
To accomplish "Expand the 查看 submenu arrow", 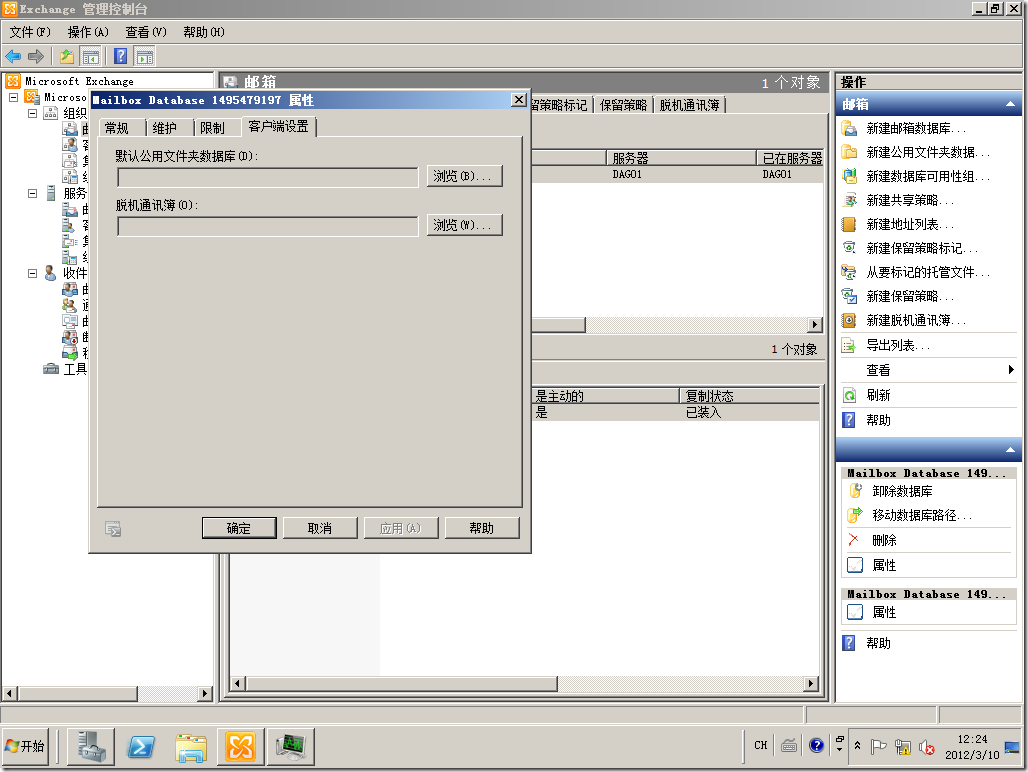I will pyautogui.click(x=1011, y=370).
